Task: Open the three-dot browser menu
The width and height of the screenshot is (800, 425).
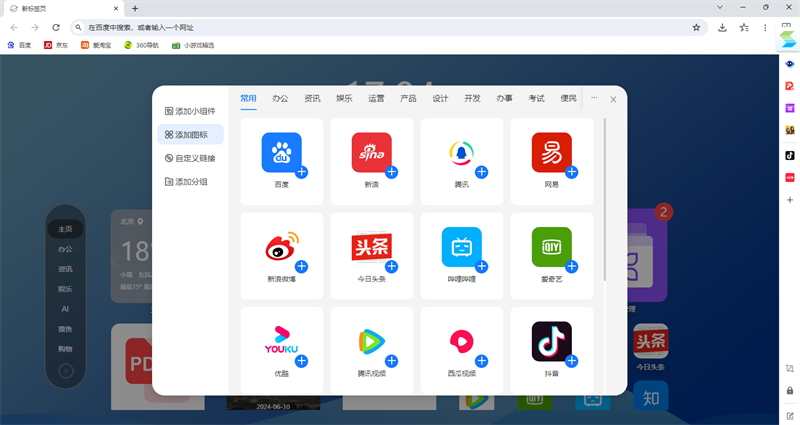Action: [x=765, y=28]
